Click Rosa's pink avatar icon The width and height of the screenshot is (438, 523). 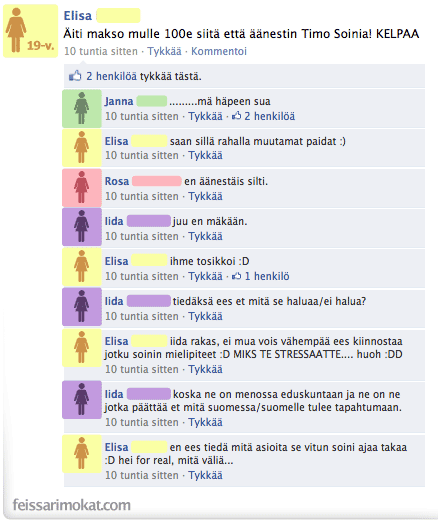82,188
